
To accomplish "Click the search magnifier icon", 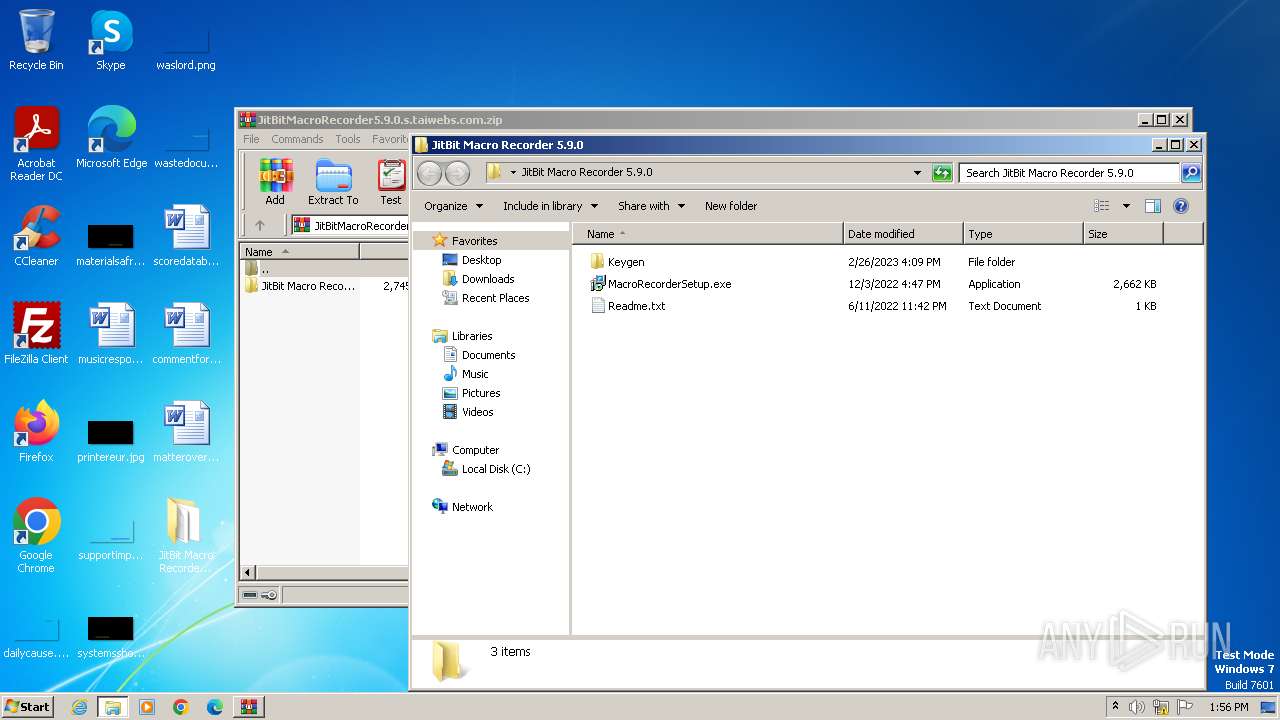I will coord(1190,173).
